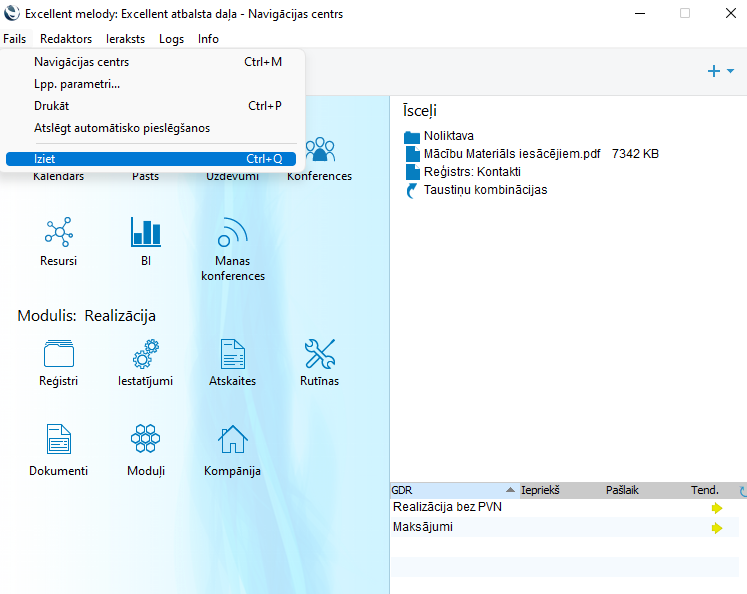Expand the plus dropdown arrow
Screen dimensions: 747x594
click(x=731, y=72)
